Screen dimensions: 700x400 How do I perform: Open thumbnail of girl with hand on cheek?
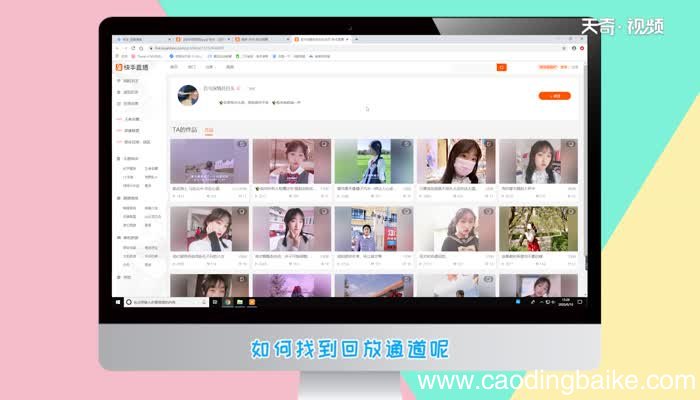pos(209,229)
